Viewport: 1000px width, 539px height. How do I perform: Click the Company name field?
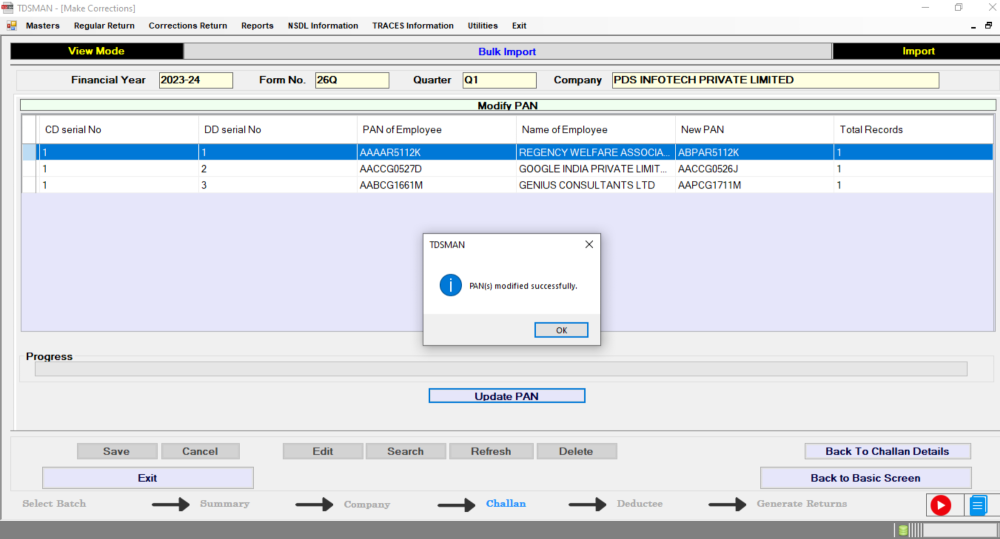pos(776,80)
